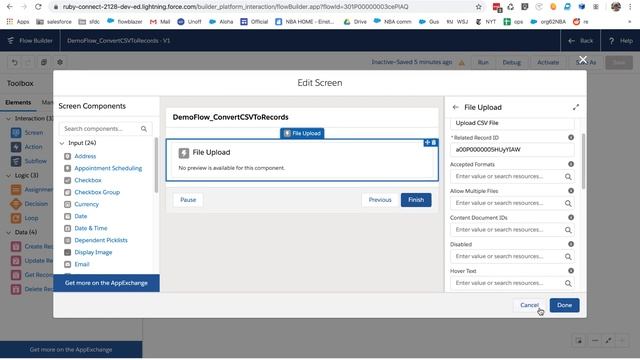This screenshot has width=640, height=360.
Task: Add the Checkbox Group component
Action: 97,192
